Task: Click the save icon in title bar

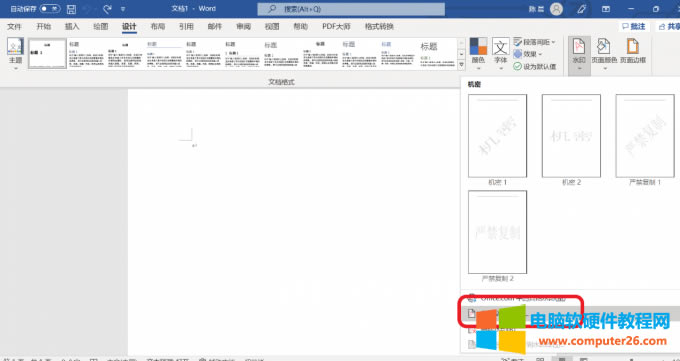Action: (x=71, y=9)
